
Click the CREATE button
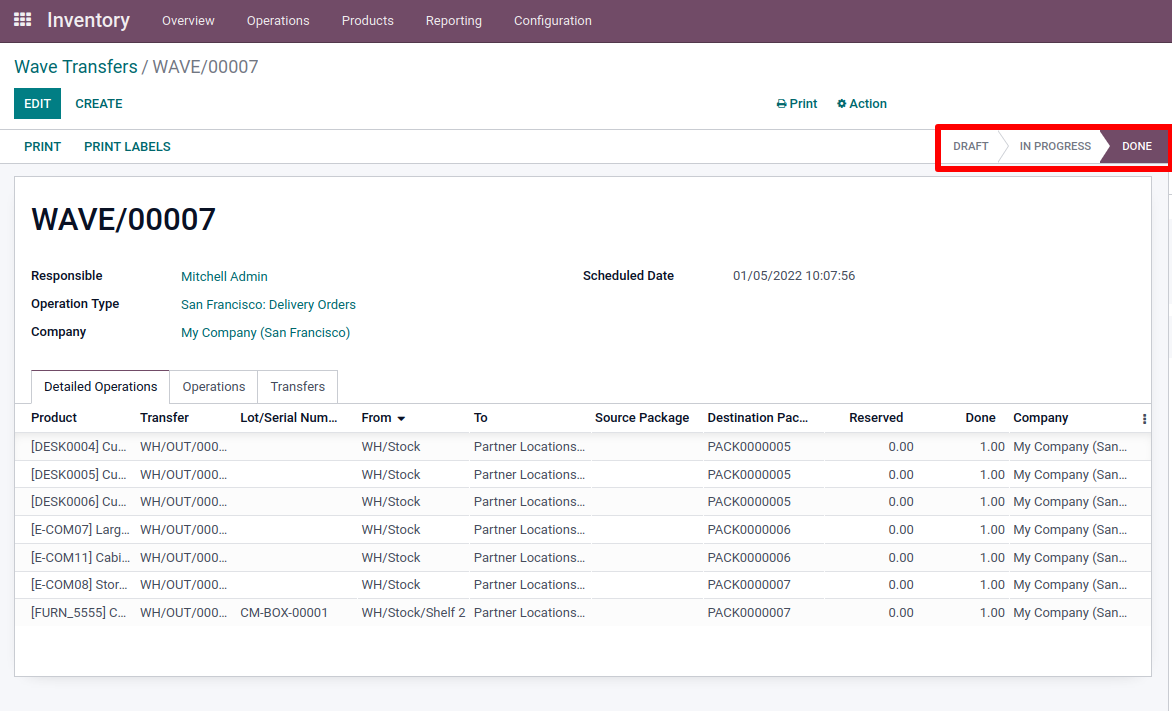click(x=99, y=104)
